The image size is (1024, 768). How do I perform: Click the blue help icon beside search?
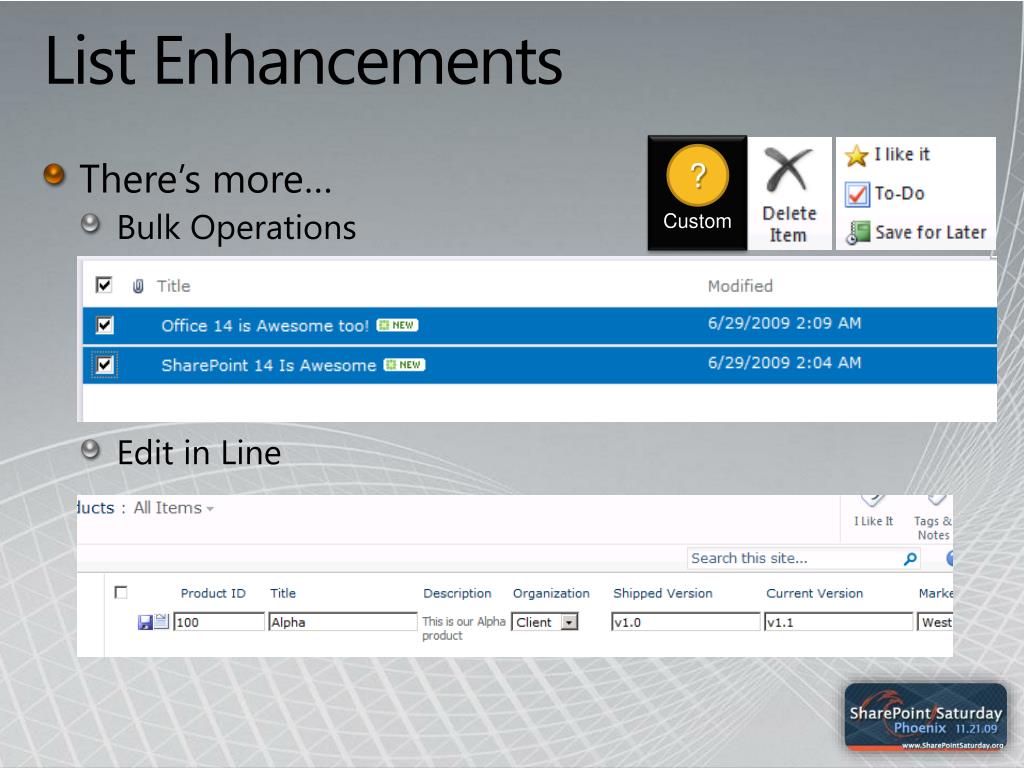950,558
